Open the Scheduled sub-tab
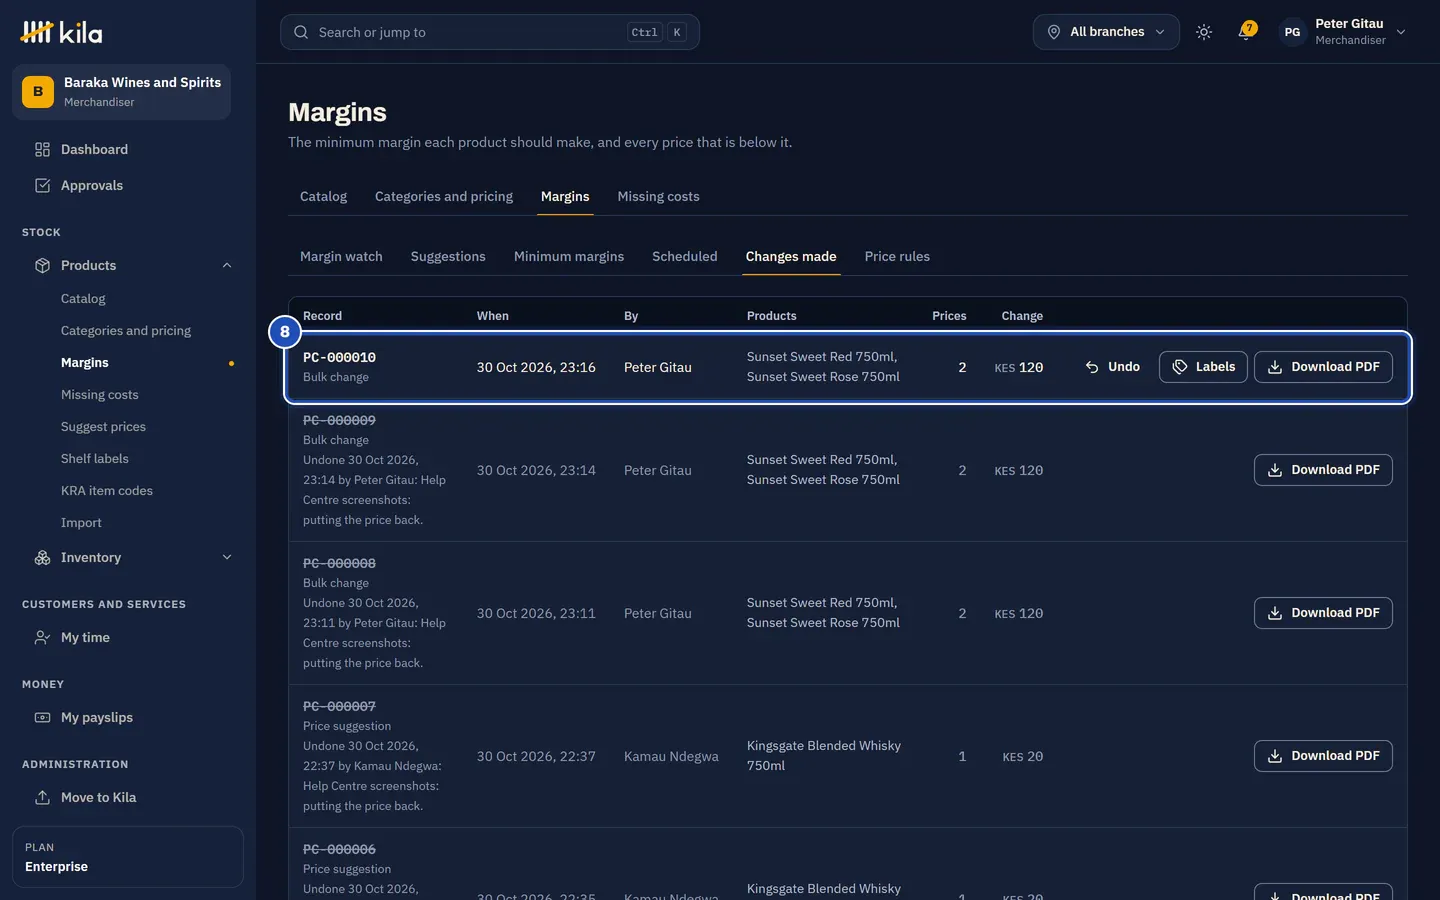The image size is (1440, 900). pyautogui.click(x=685, y=257)
